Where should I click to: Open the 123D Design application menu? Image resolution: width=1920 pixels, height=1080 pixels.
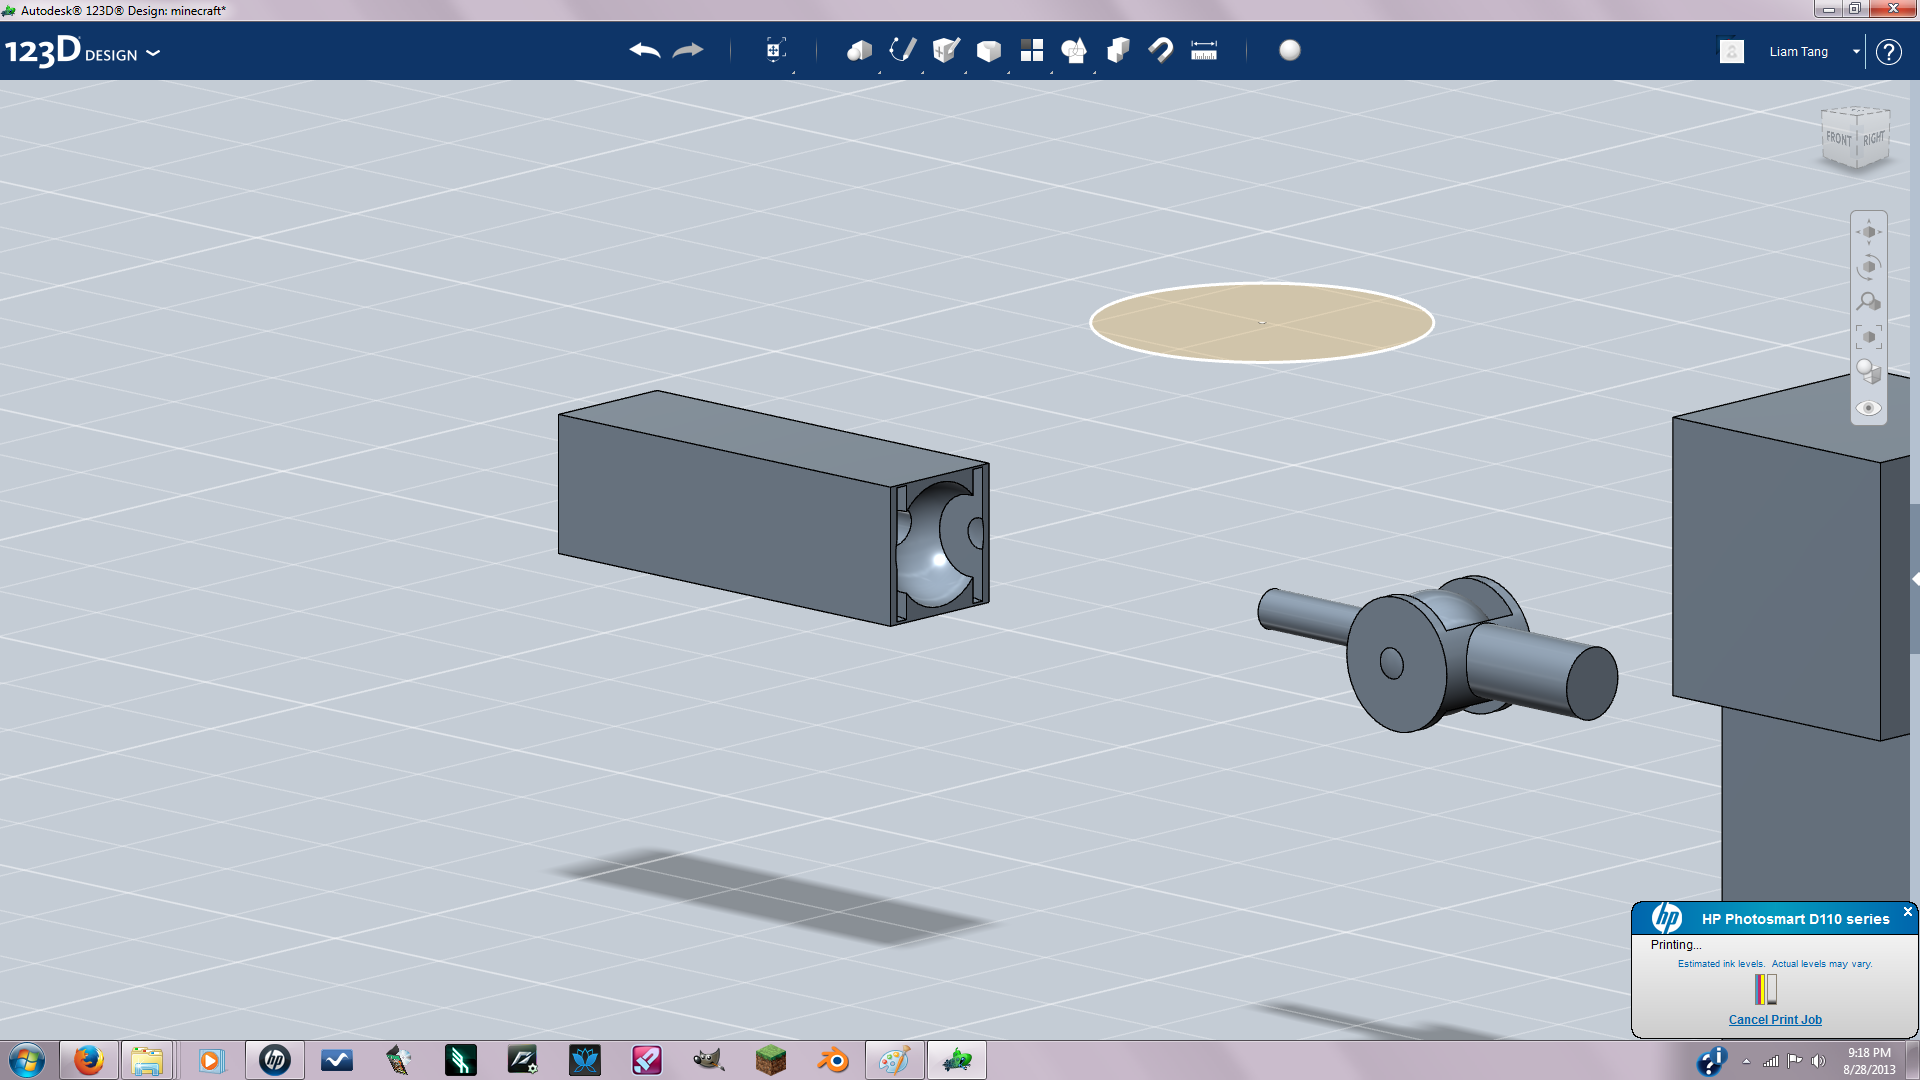point(83,52)
